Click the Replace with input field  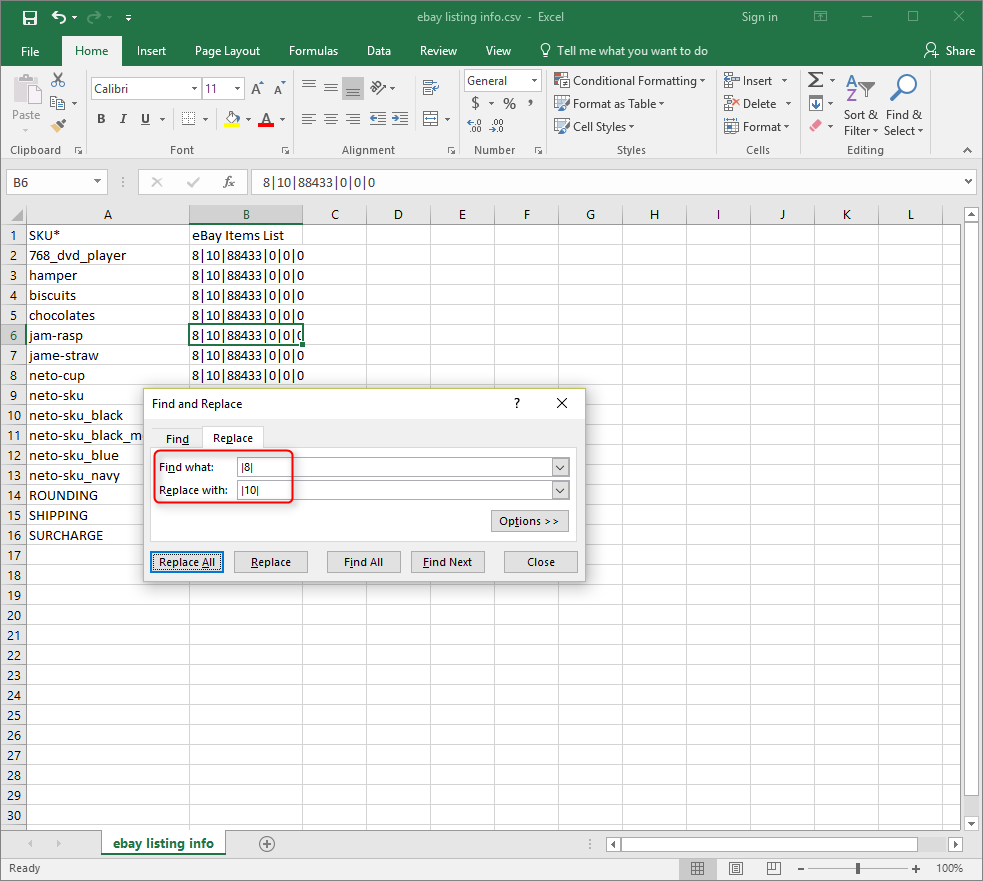click(x=395, y=490)
